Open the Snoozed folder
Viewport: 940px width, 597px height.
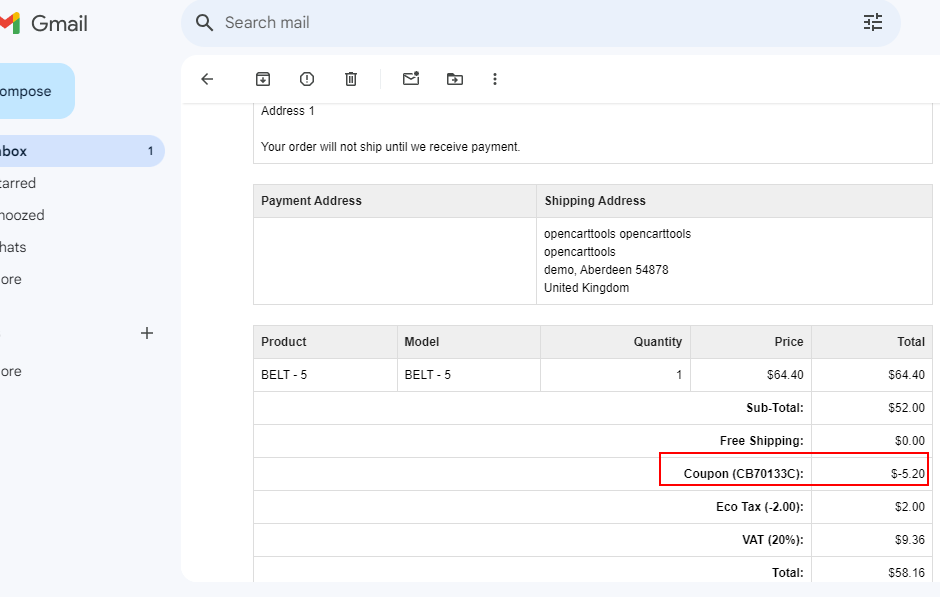(x=22, y=215)
